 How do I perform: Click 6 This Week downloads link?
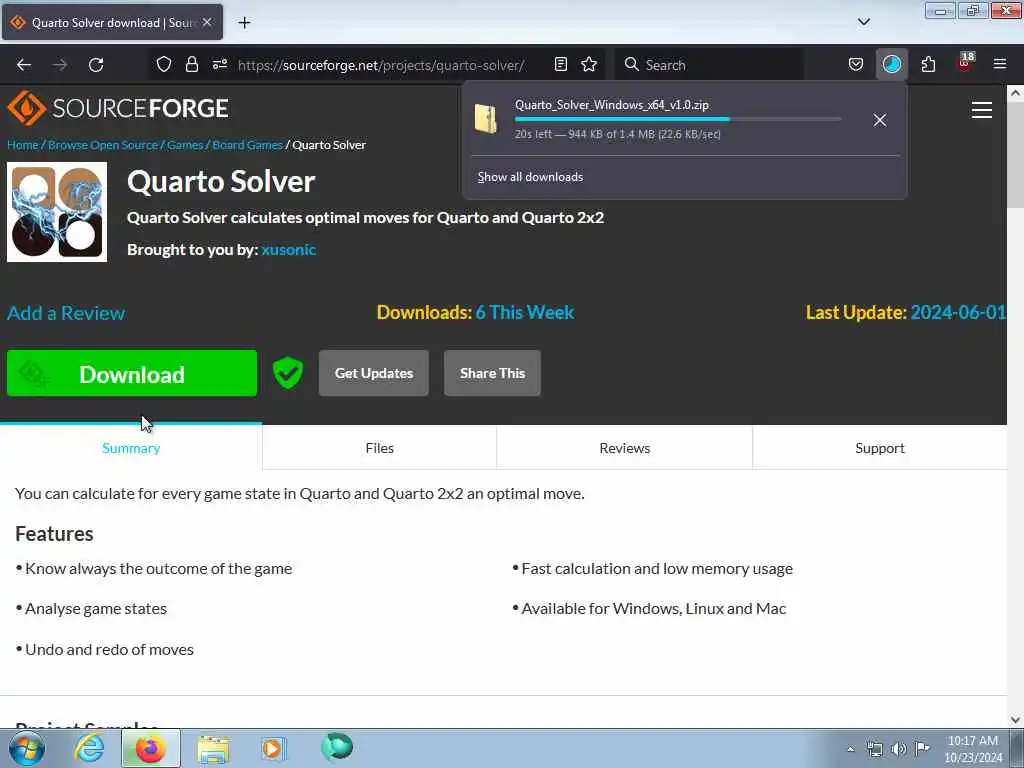[524, 312]
